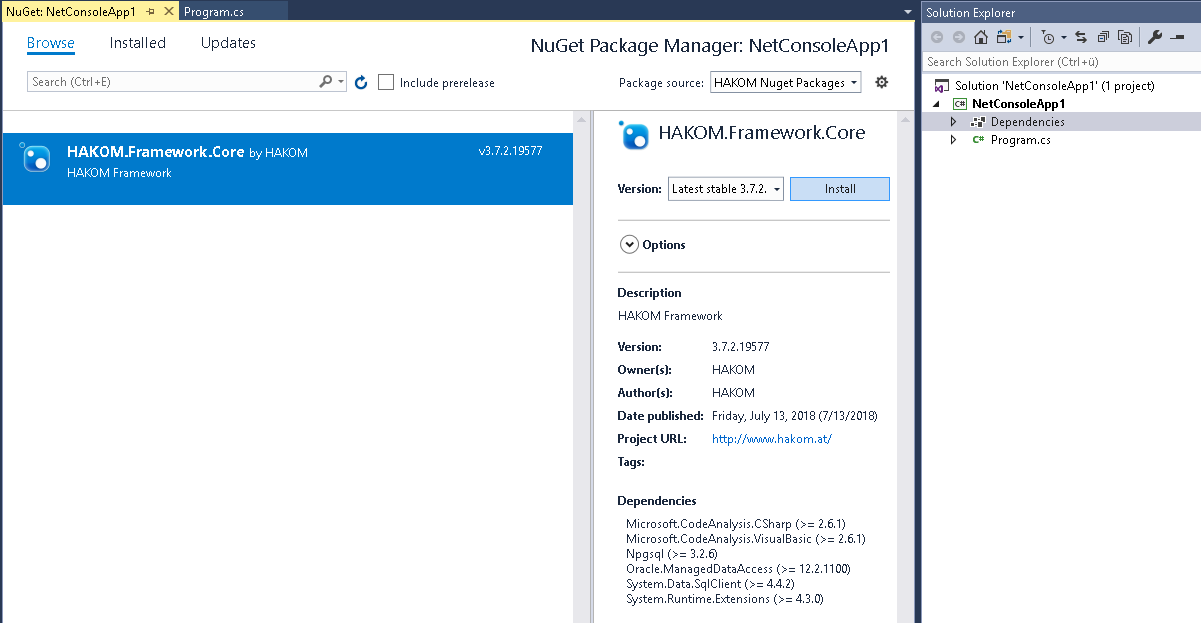
Task: Click Sync with Active Document icon
Action: click(1081, 37)
